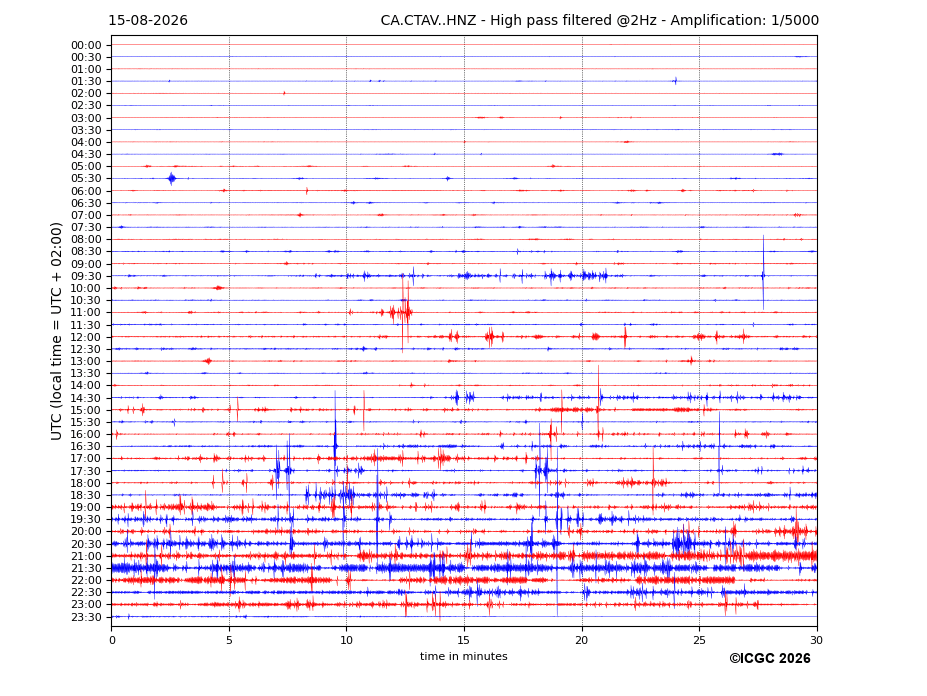Select the 11:30 time row label
Screen dimensions: 927x696
coord(86,325)
